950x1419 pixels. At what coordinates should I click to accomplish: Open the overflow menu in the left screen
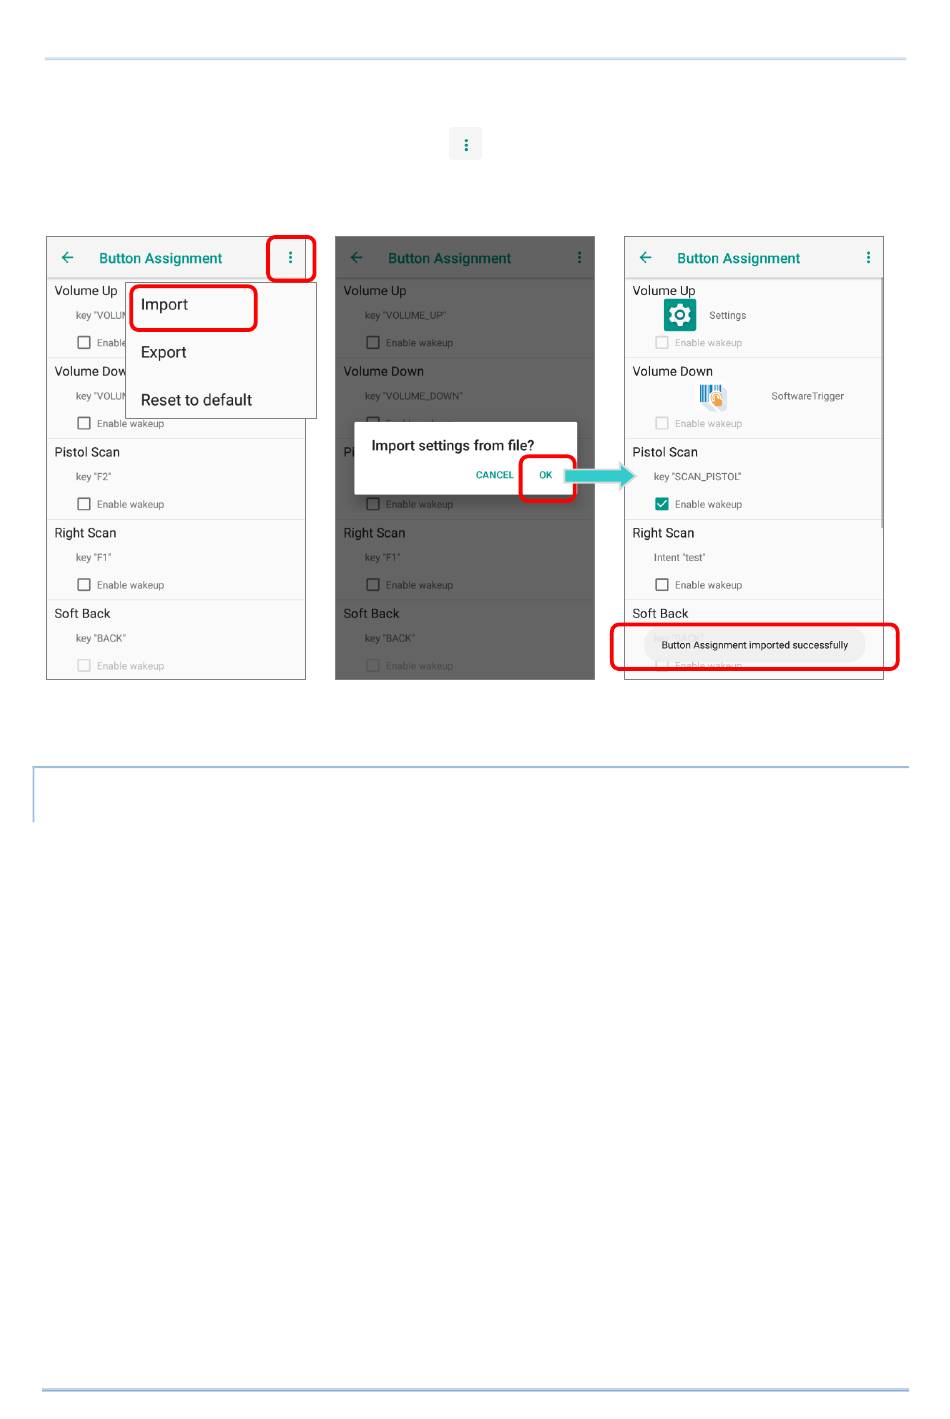[x=290, y=258]
